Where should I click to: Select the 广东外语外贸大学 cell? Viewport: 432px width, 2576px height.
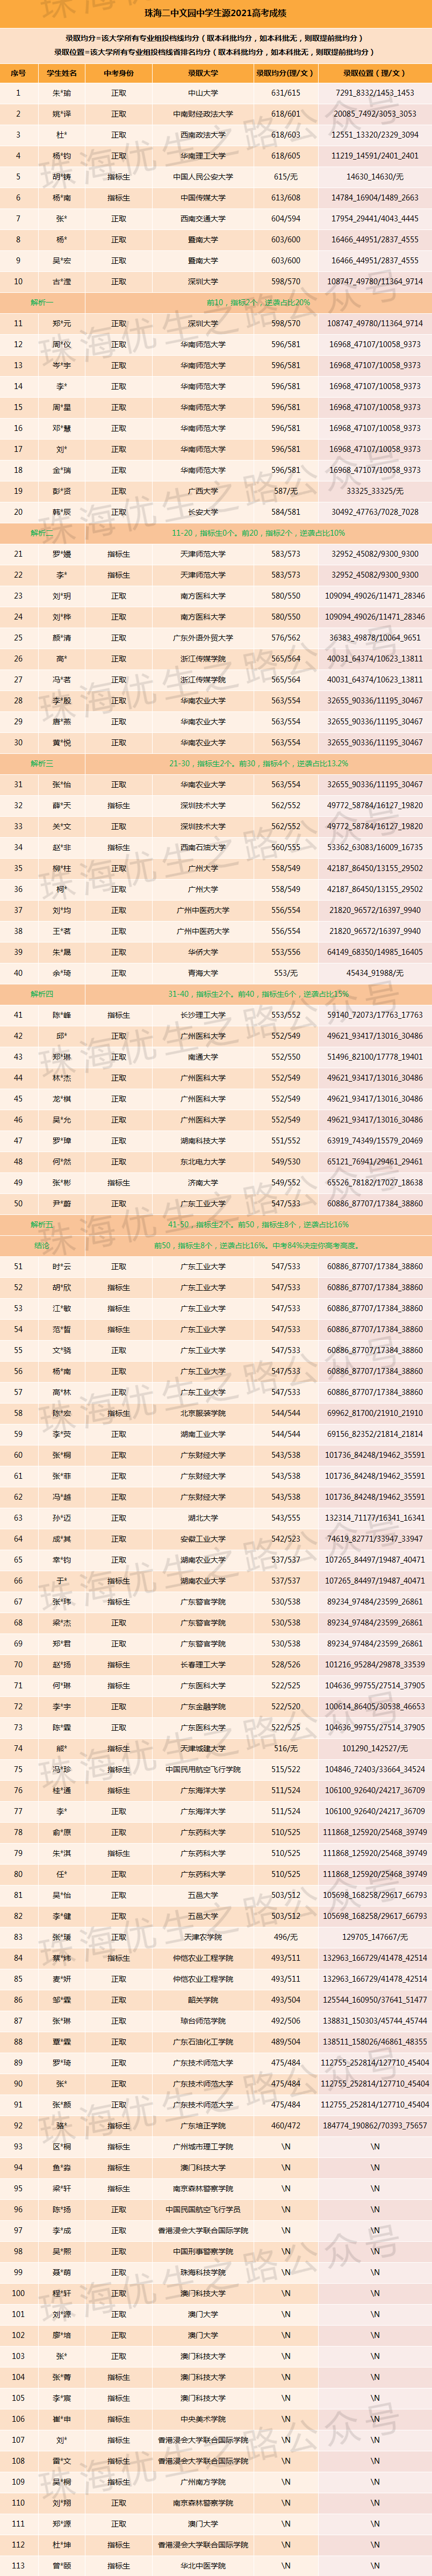[203, 638]
